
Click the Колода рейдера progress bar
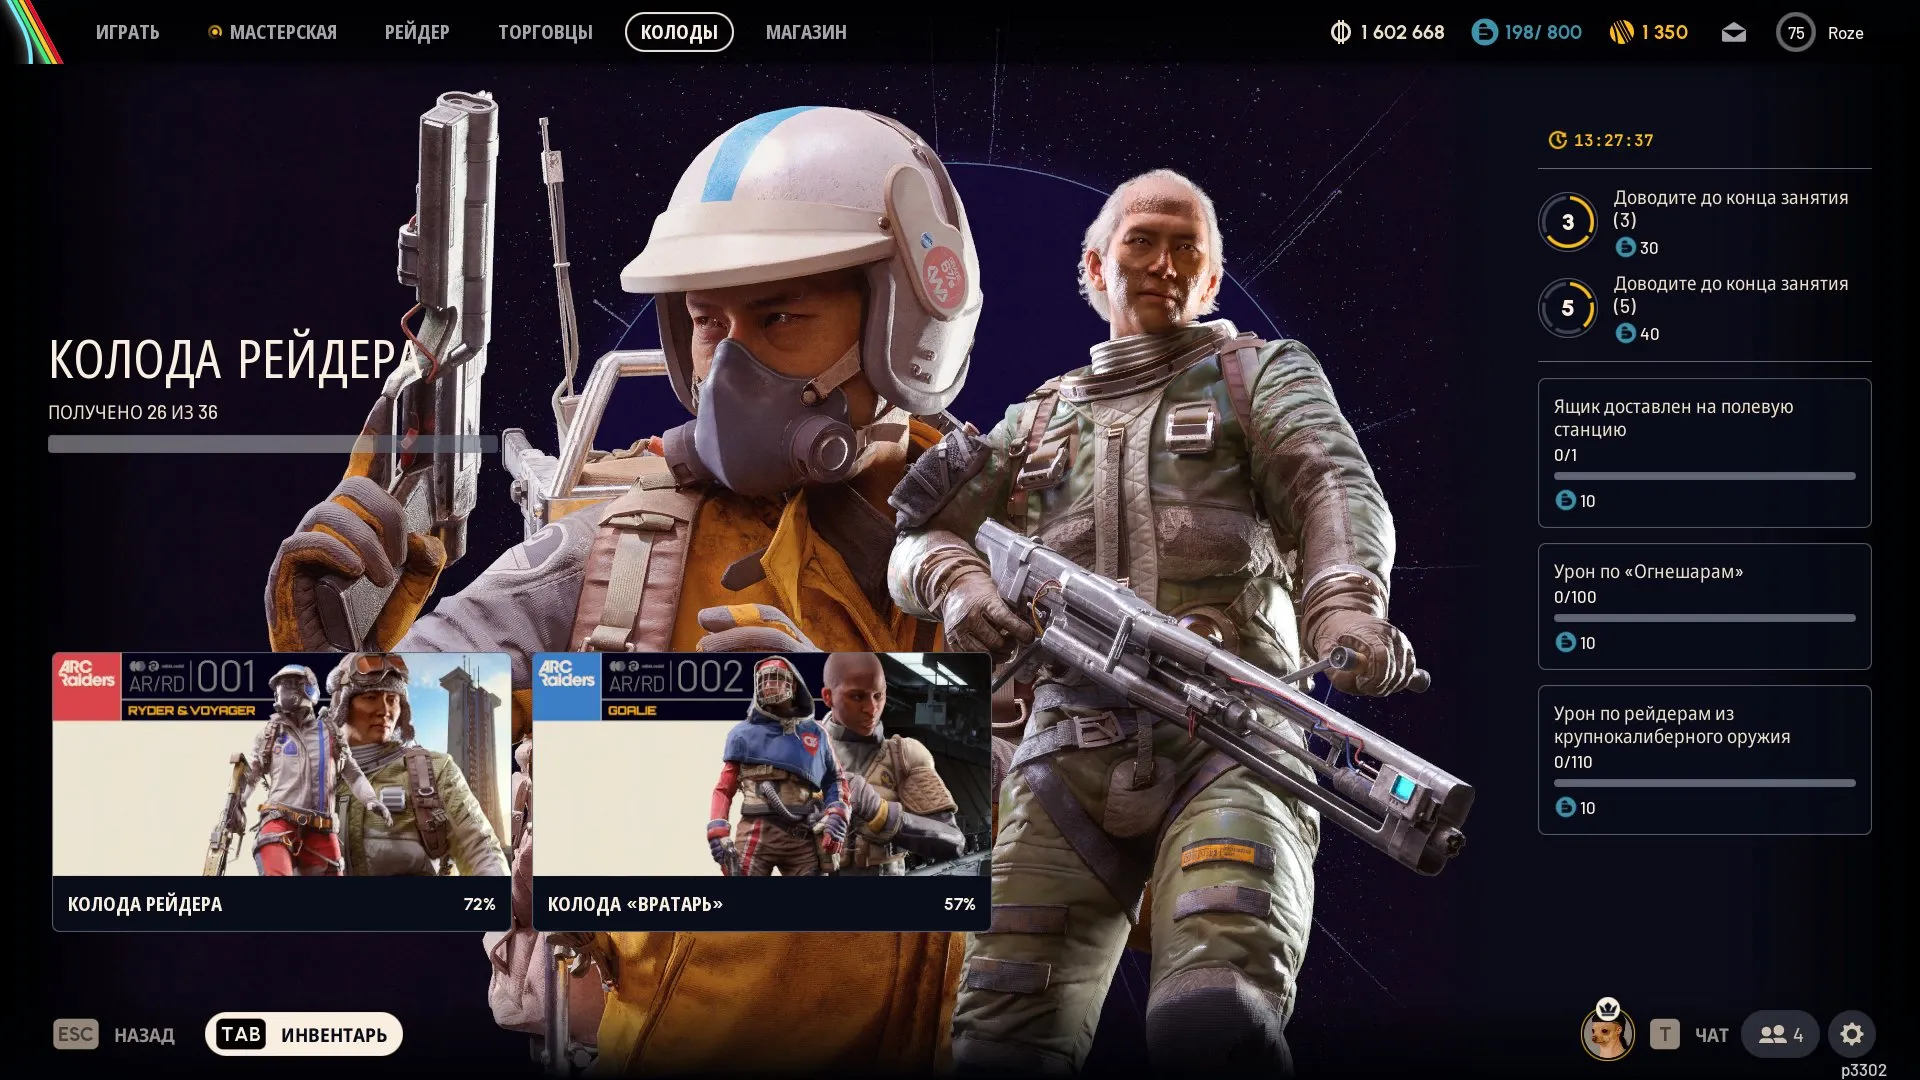click(272, 444)
